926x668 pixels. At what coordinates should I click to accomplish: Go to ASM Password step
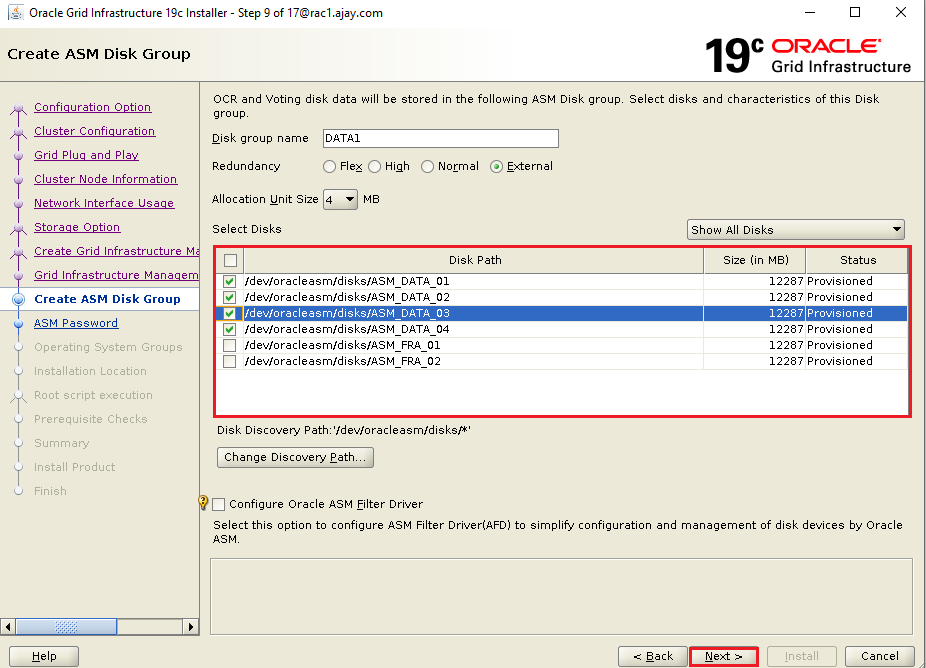point(76,323)
